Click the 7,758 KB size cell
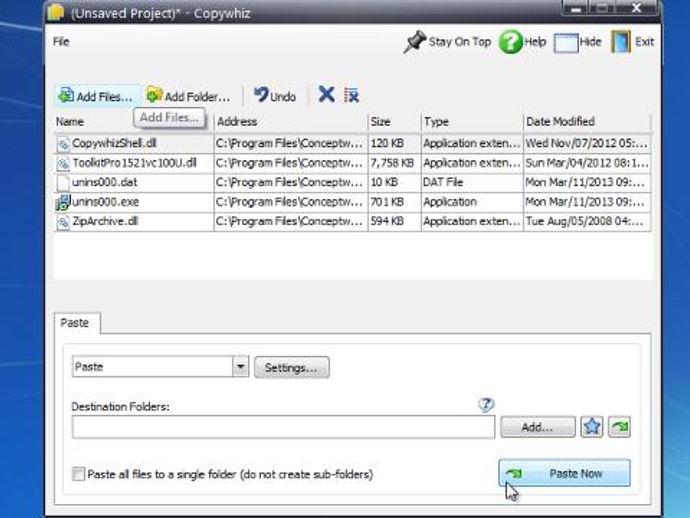This screenshot has height=518, width=690. 392,163
